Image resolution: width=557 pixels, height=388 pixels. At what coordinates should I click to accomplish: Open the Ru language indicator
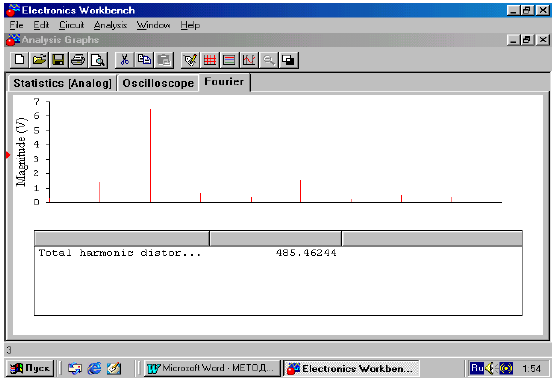(x=477, y=368)
